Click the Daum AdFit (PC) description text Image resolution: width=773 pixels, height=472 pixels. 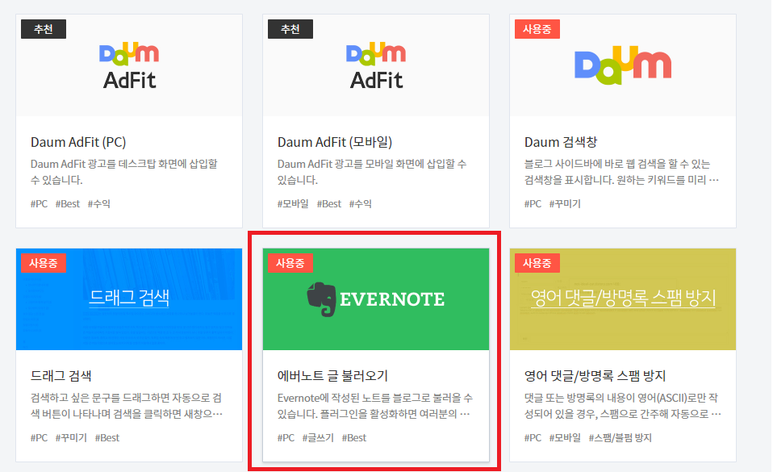click(124, 172)
